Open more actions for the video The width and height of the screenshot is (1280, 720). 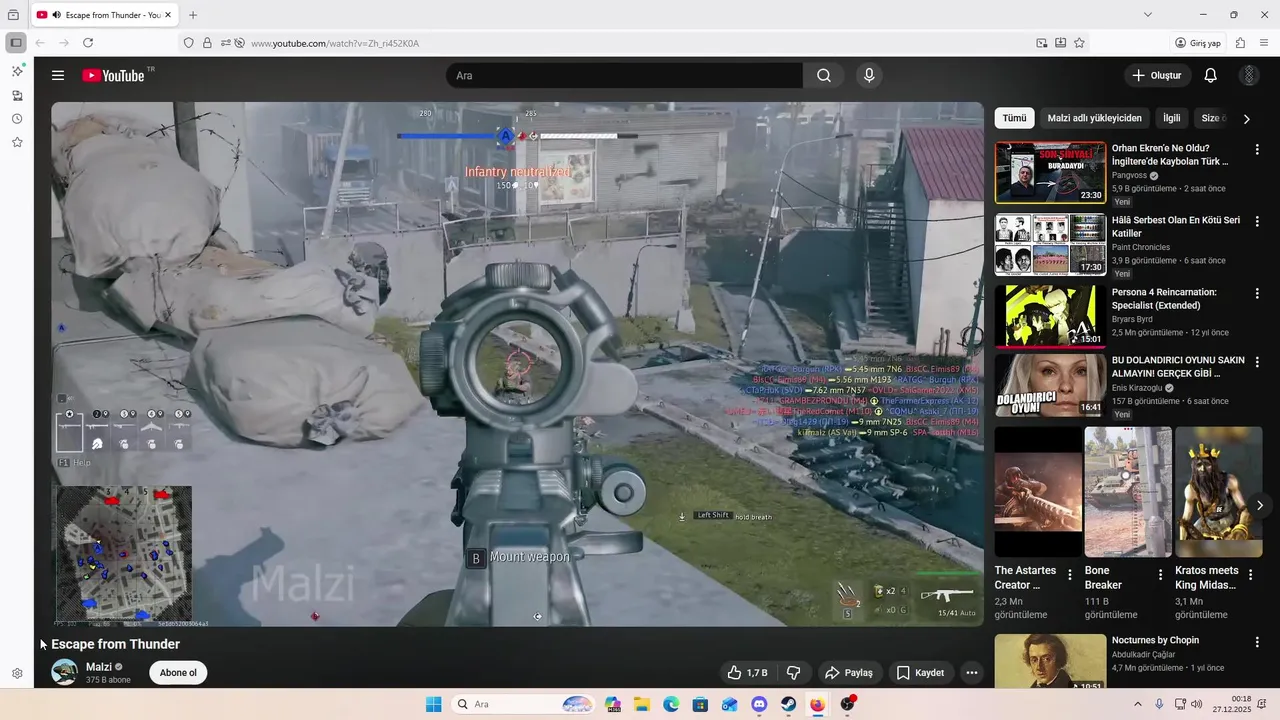coord(971,673)
